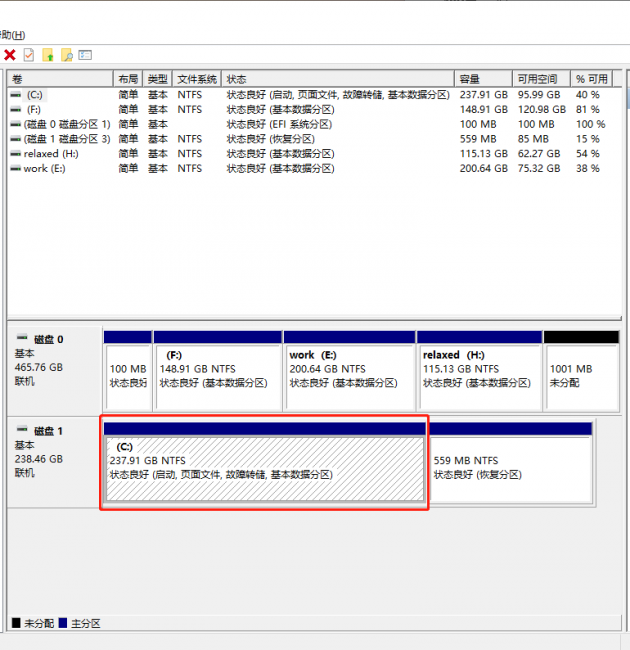Click the folder with green arrow icon
Screen dimensions: 630x650
coord(48,55)
